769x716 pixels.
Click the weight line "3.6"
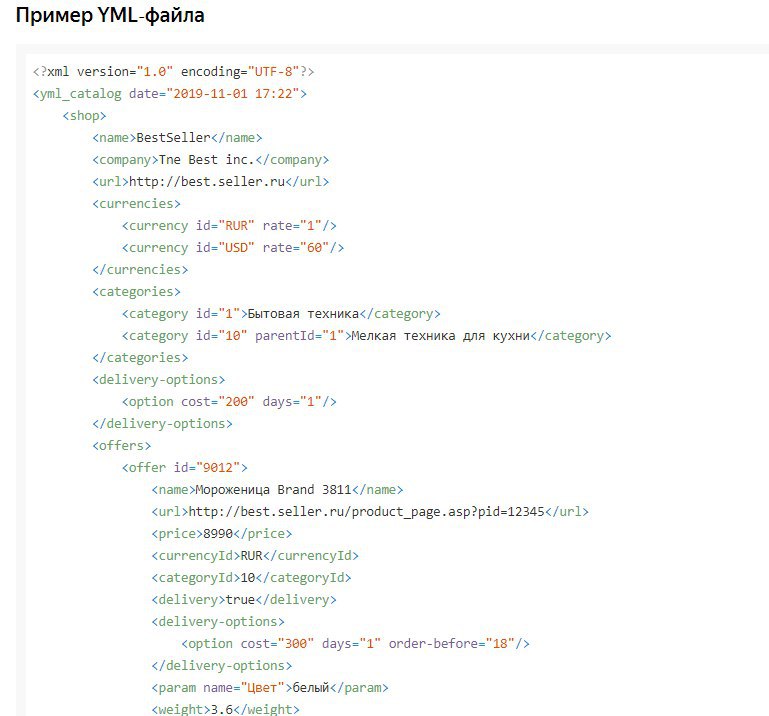pyautogui.click(x=225, y=709)
